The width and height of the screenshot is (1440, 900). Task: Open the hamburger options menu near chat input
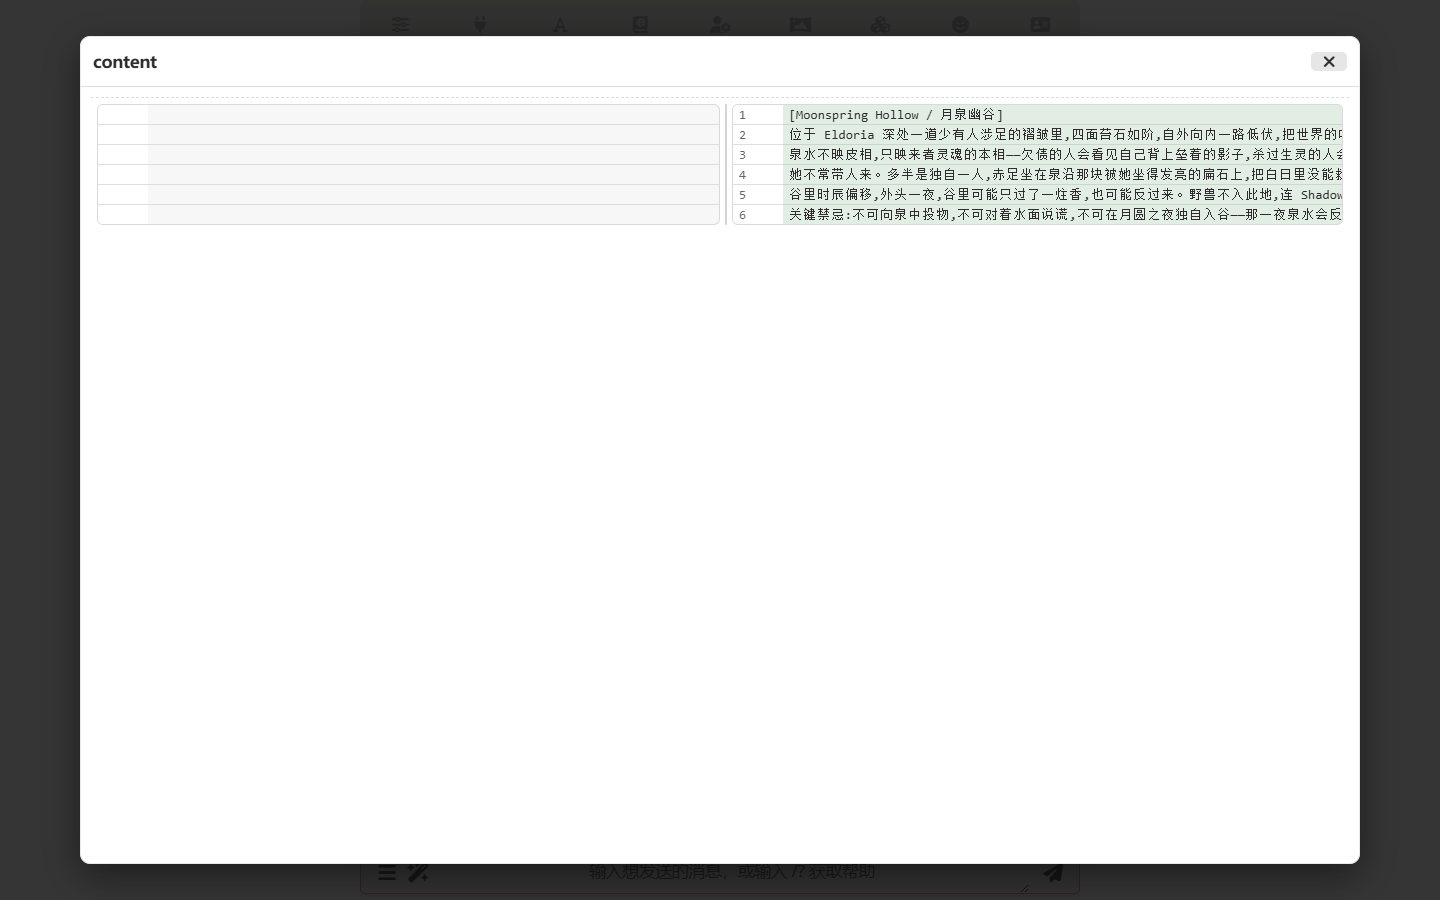387,873
